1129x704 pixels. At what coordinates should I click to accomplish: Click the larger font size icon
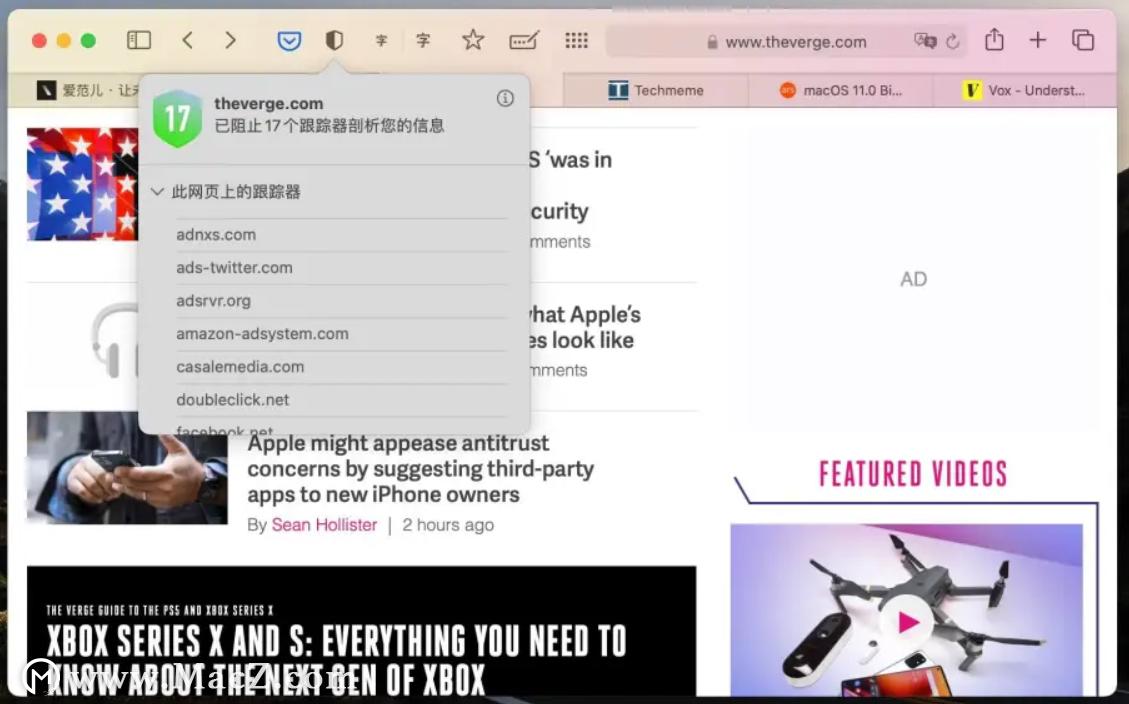tap(423, 40)
